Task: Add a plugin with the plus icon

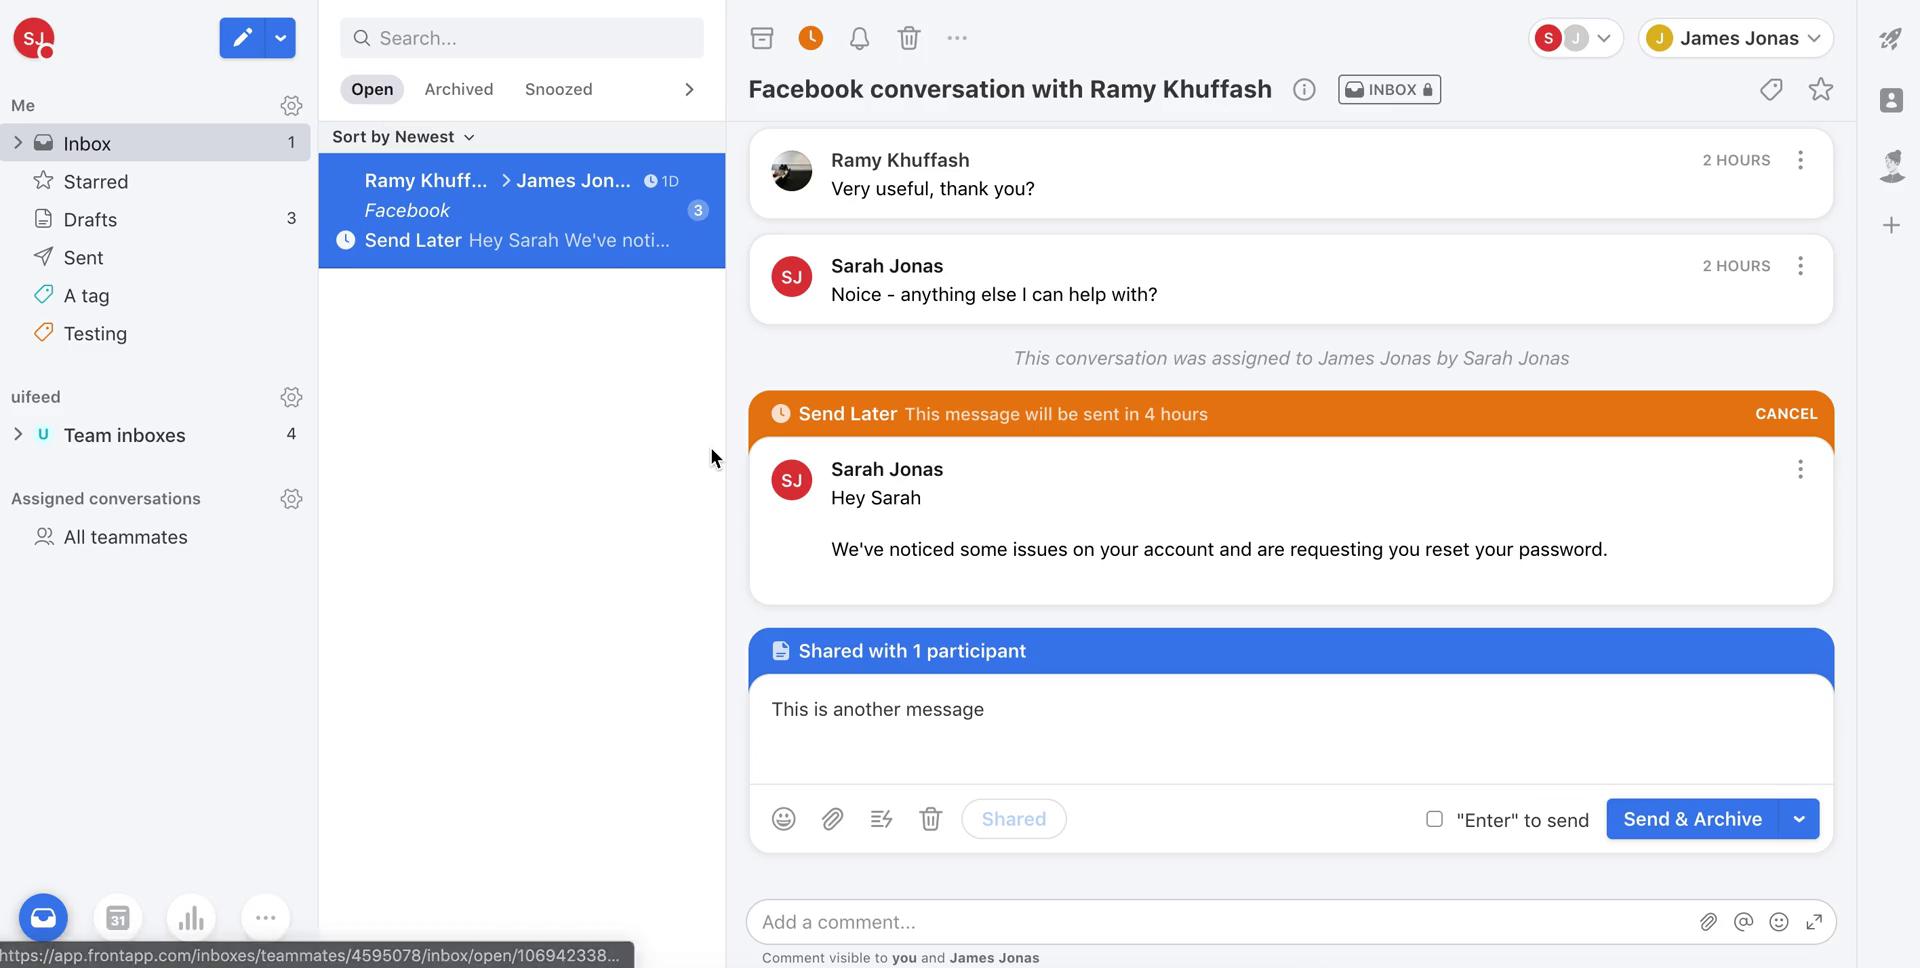Action: pyautogui.click(x=1890, y=225)
